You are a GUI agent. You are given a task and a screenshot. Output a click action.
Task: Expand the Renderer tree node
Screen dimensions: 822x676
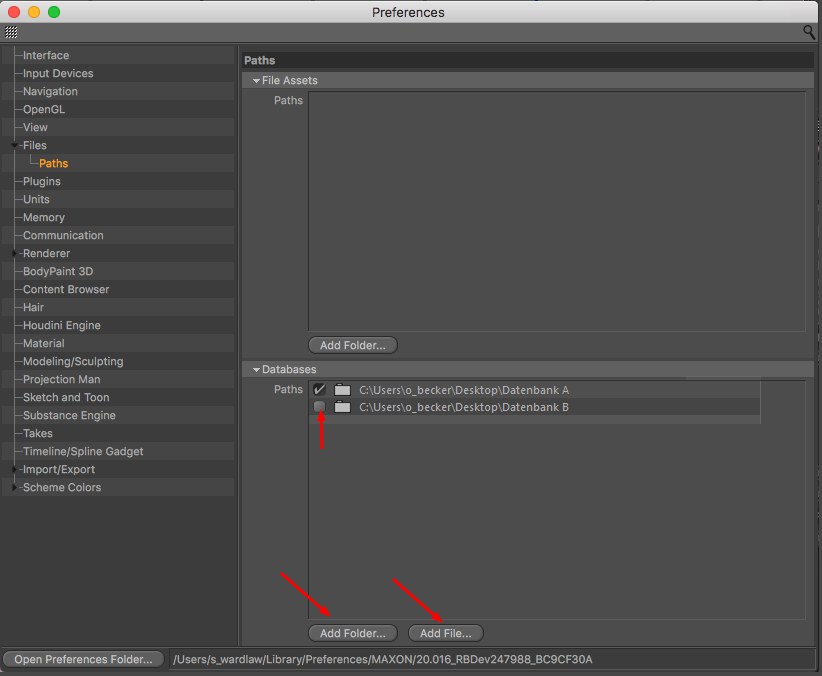coord(14,253)
